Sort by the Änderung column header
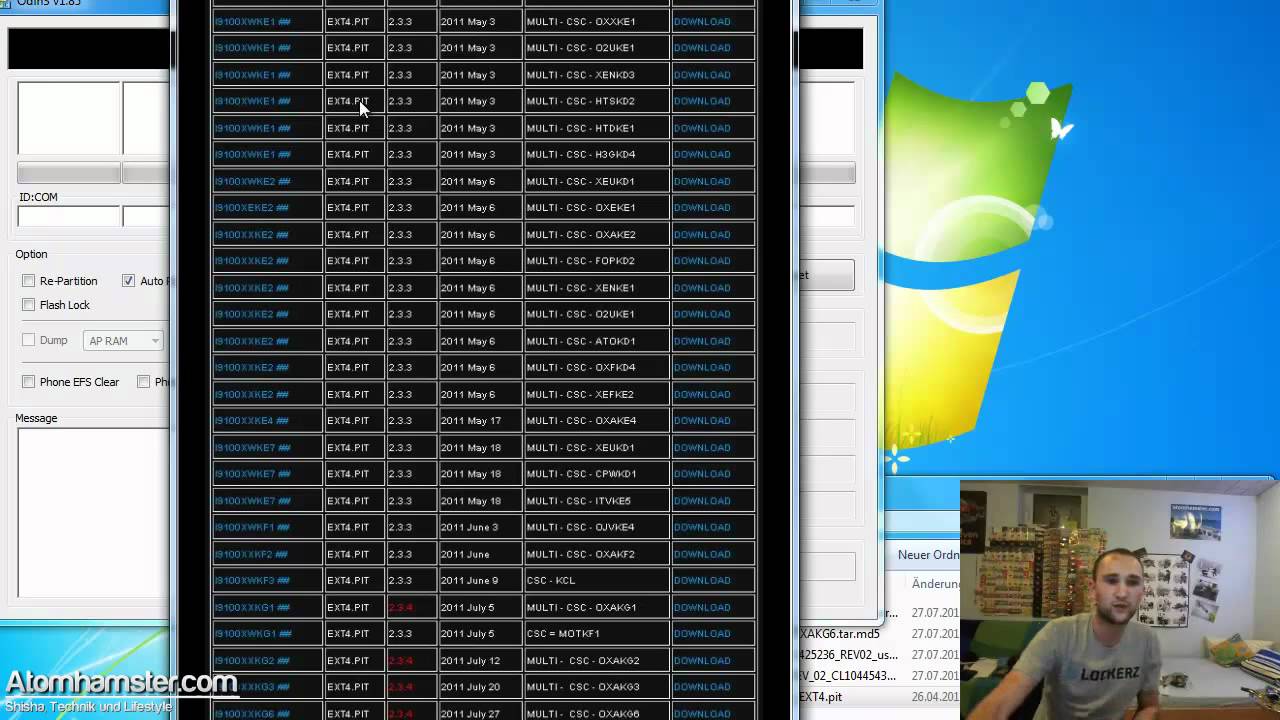This screenshot has height=720, width=1280. pyautogui.click(x=936, y=583)
